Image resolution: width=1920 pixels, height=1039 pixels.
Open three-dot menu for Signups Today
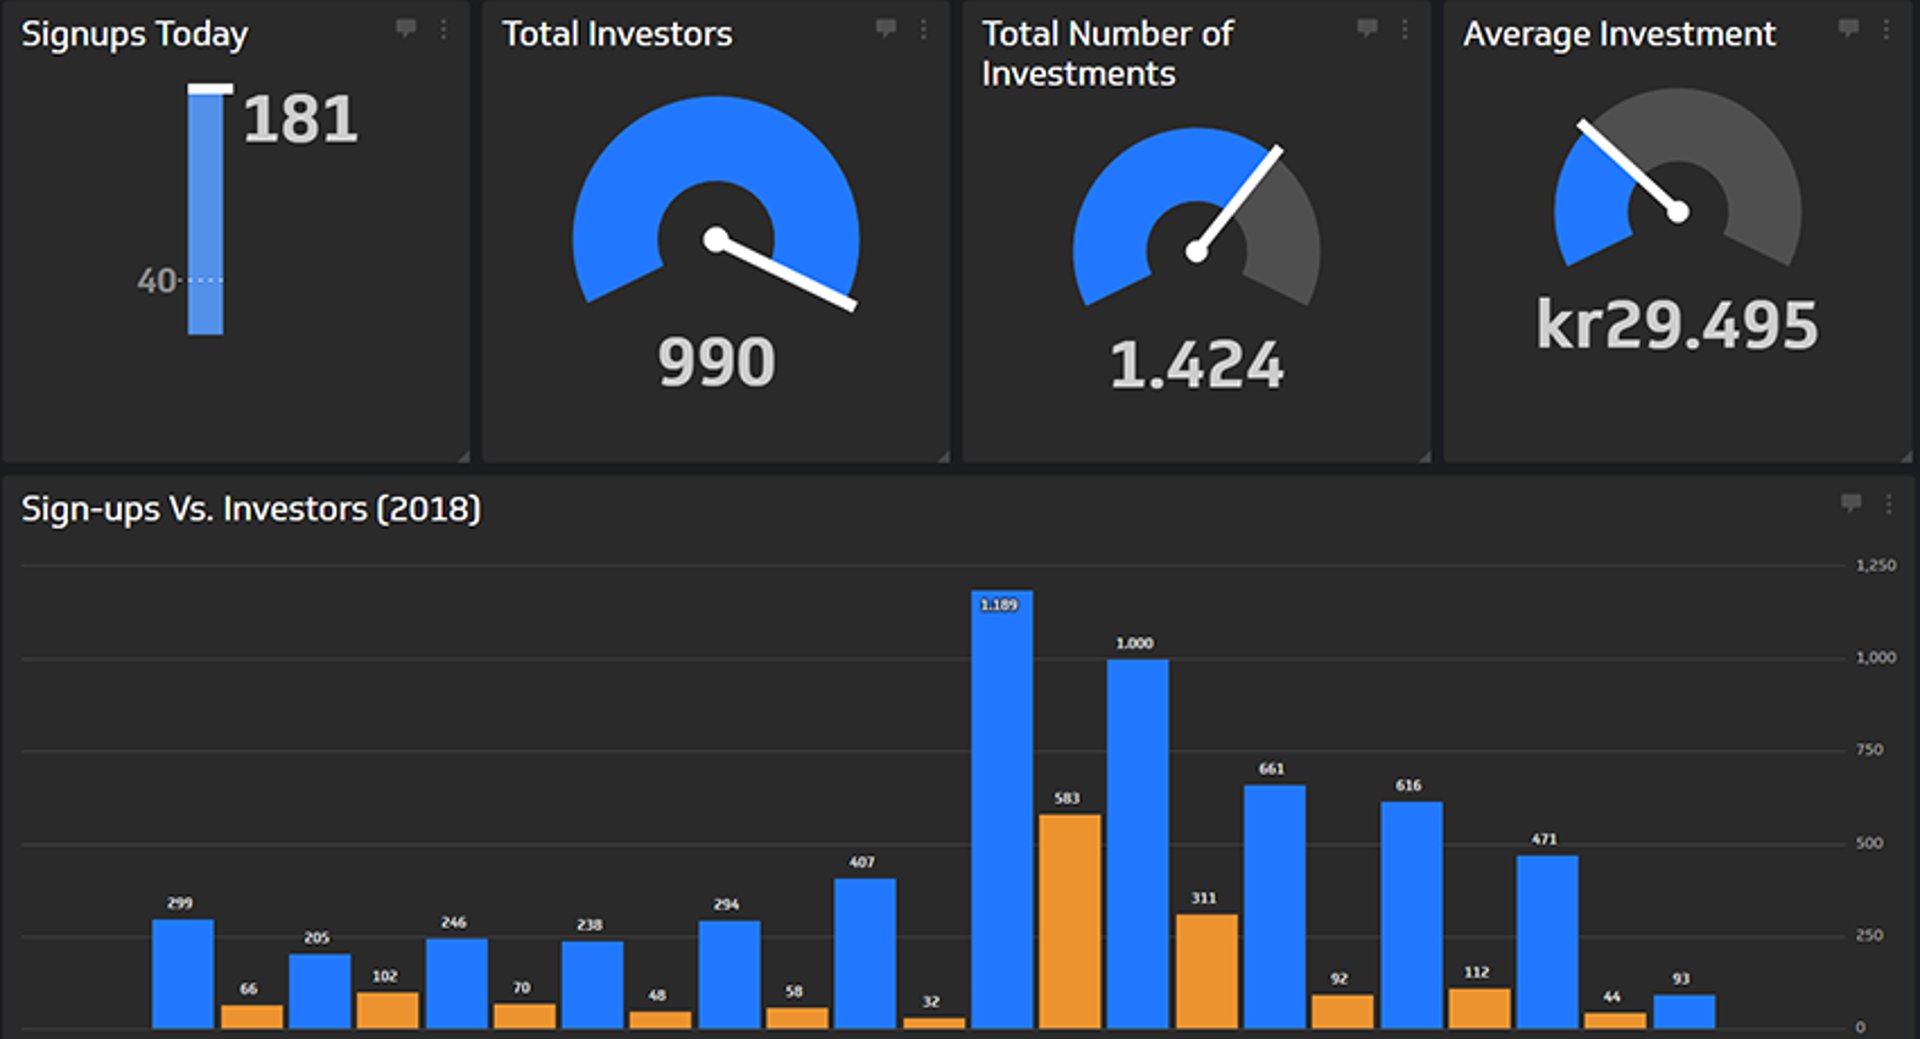coord(443,30)
